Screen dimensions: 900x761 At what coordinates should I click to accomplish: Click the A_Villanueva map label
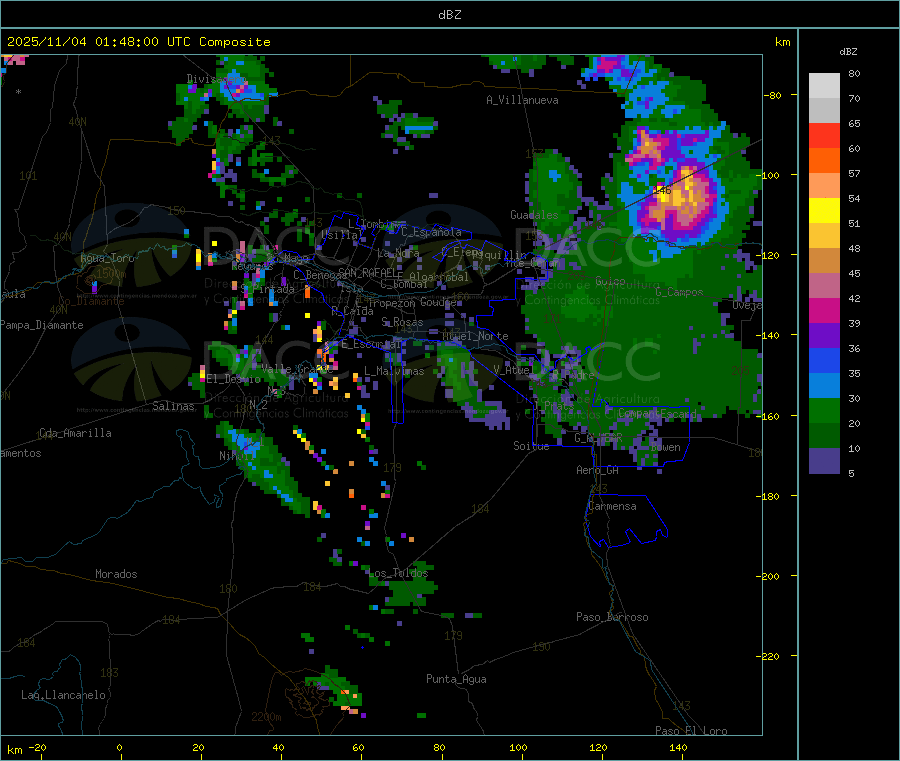522,100
